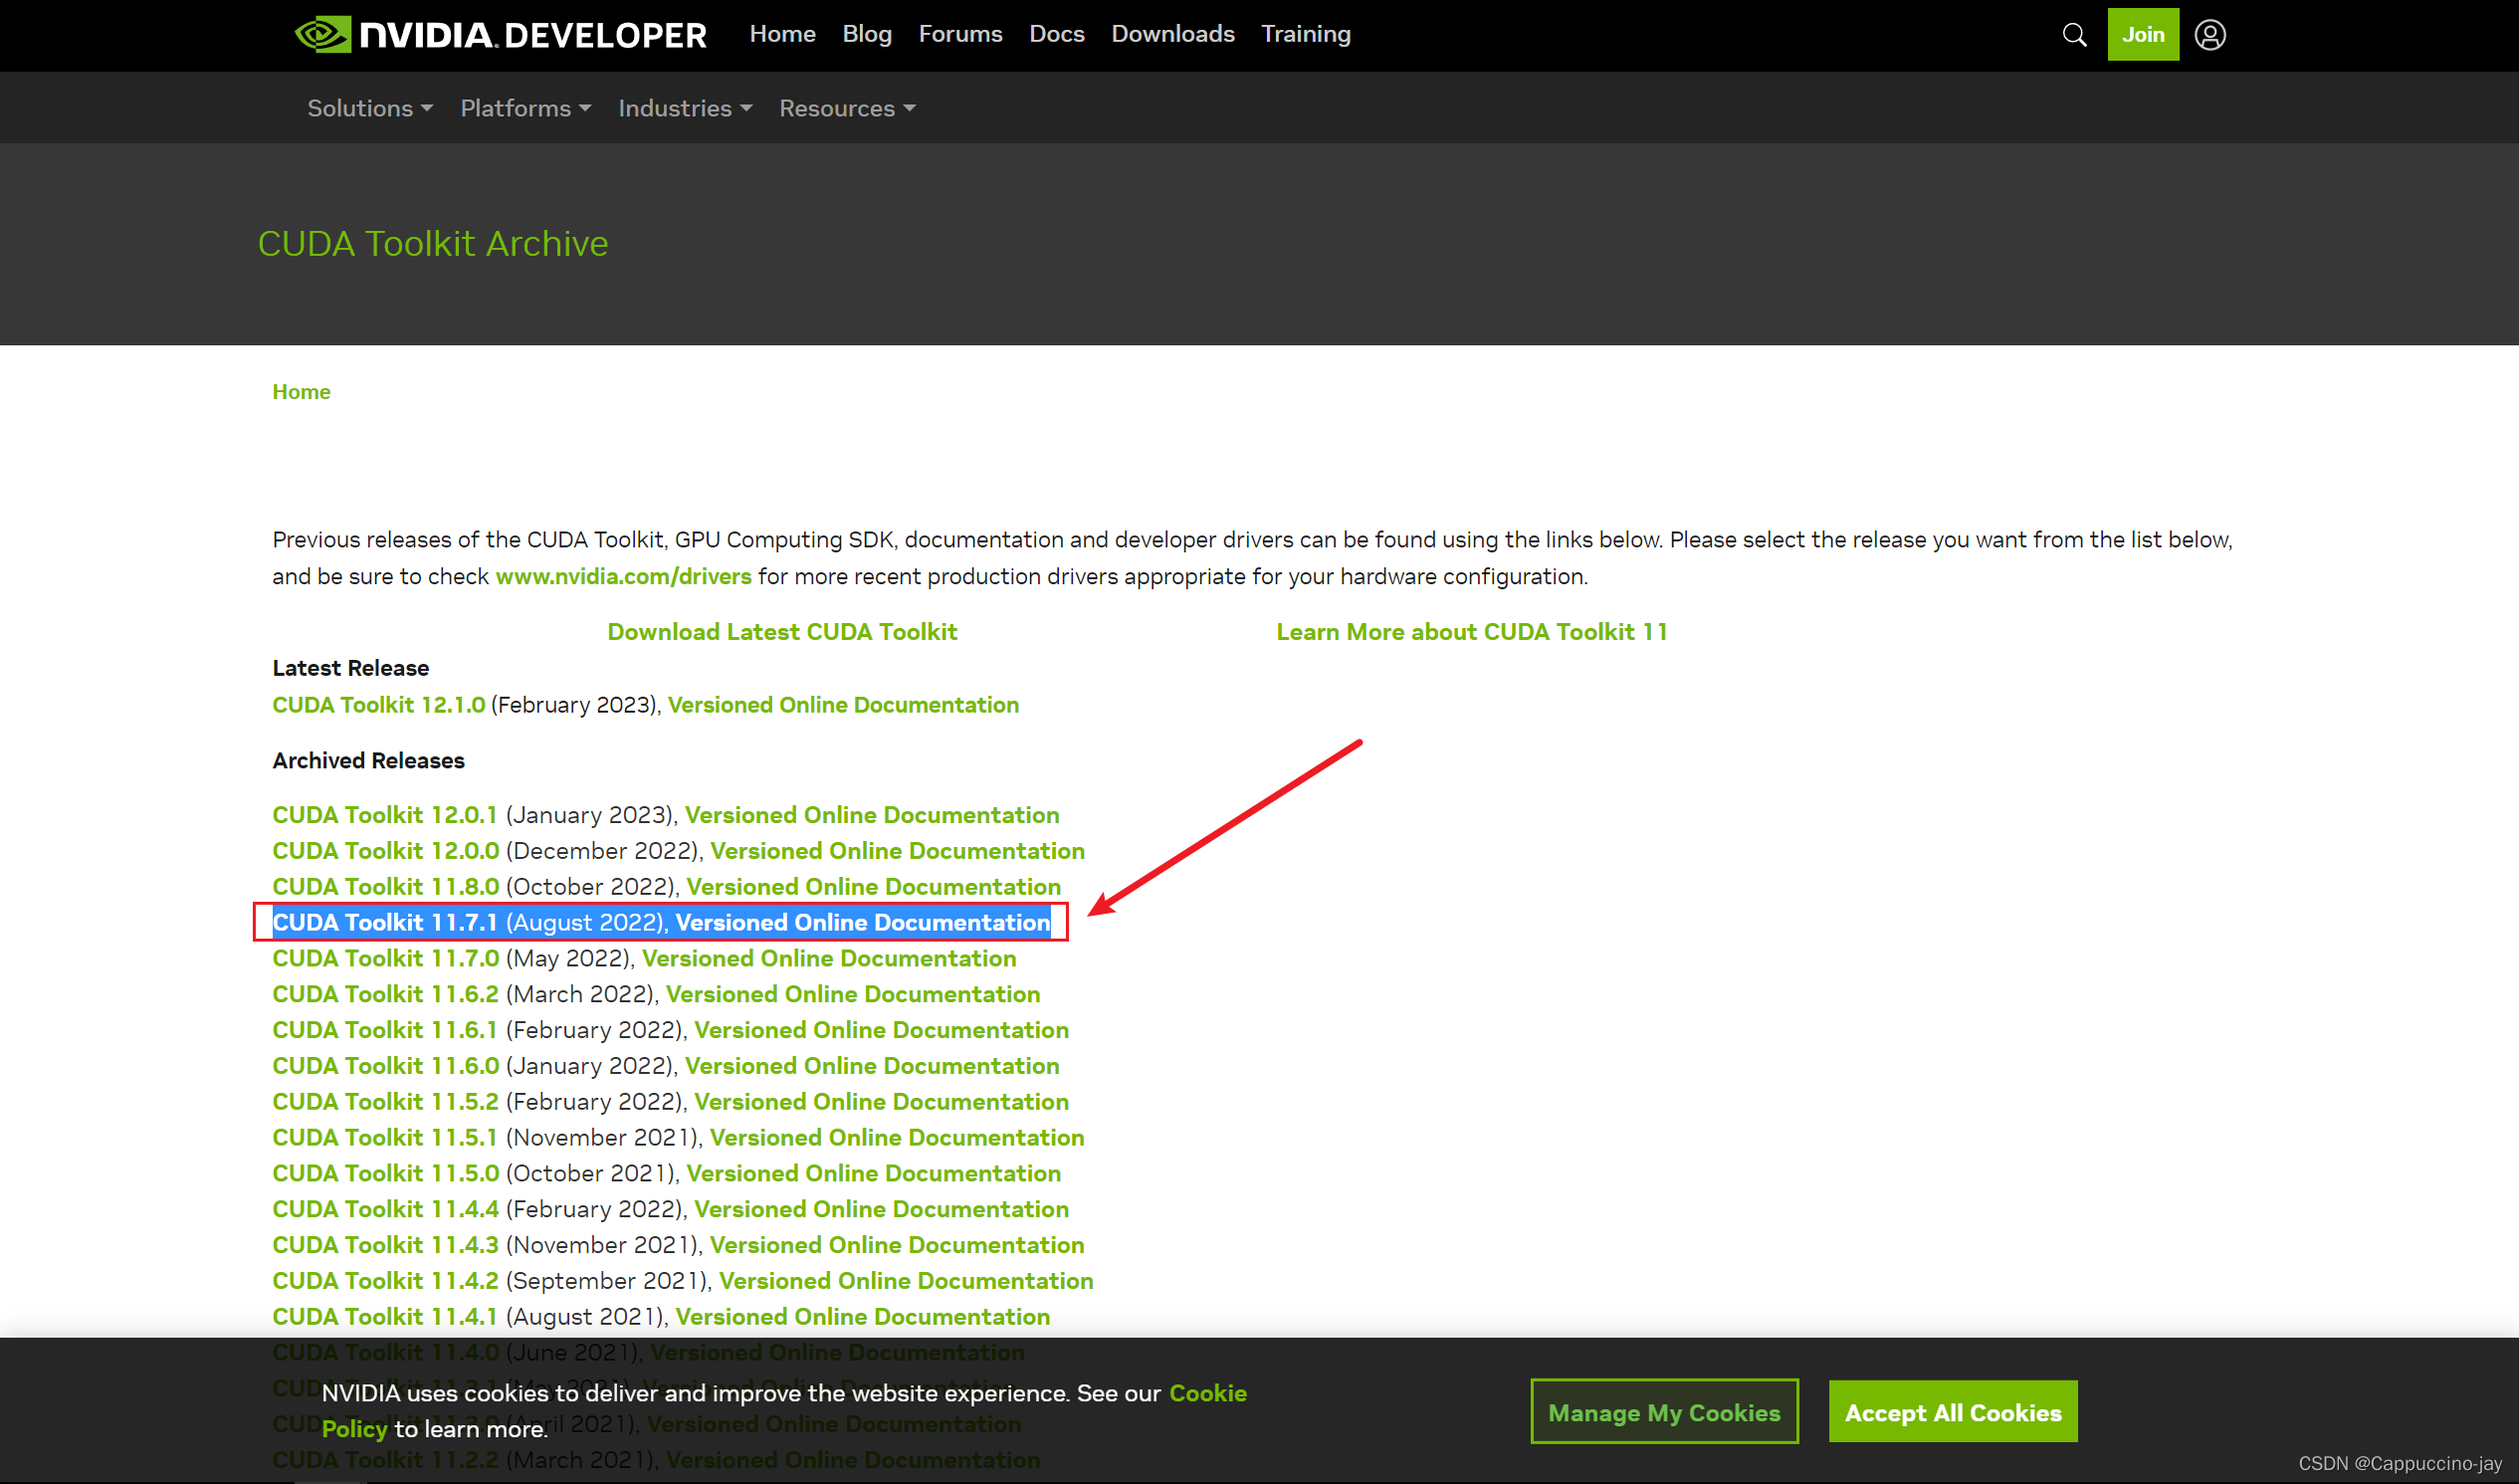Open Cookie Policy link in banner

click(x=1207, y=1395)
